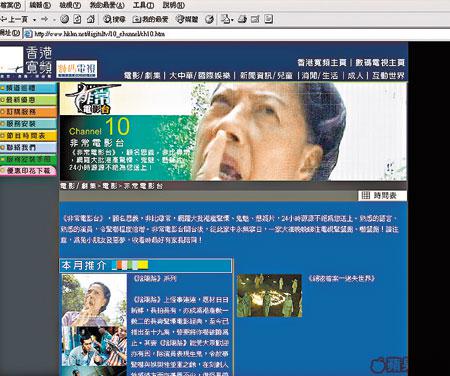The width and height of the screenshot is (450, 376).
Task: Open the 香港寬頻主頁 link
Action: [322, 63]
